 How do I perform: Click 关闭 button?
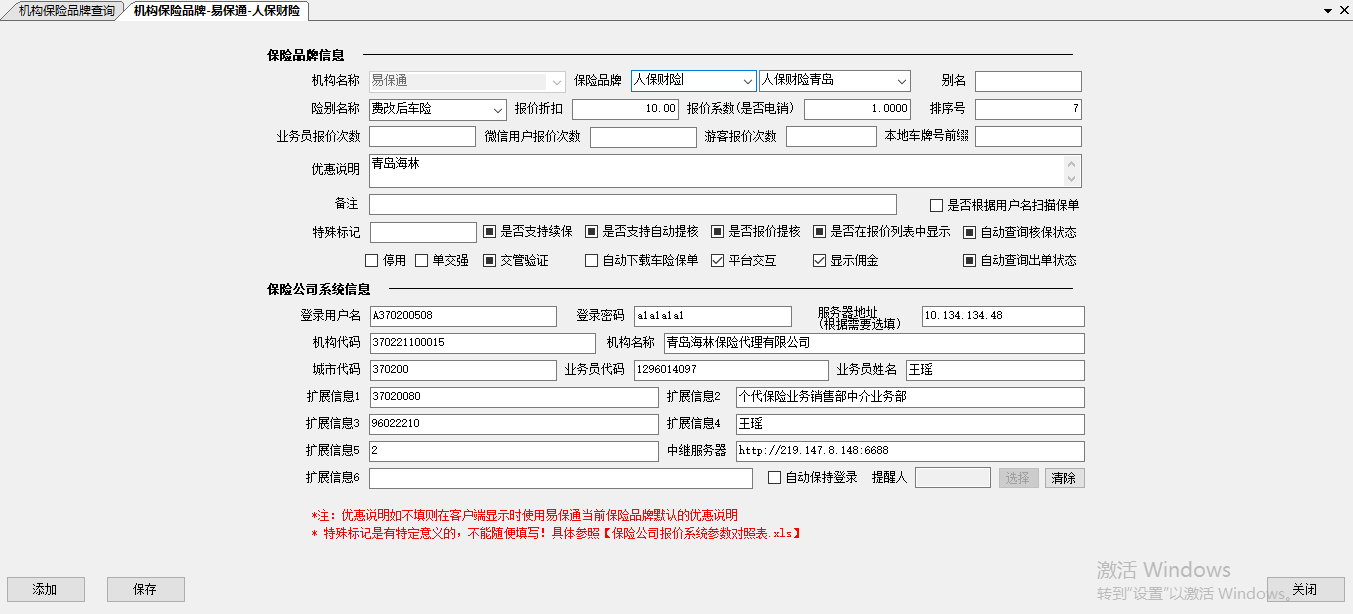[1305, 590]
